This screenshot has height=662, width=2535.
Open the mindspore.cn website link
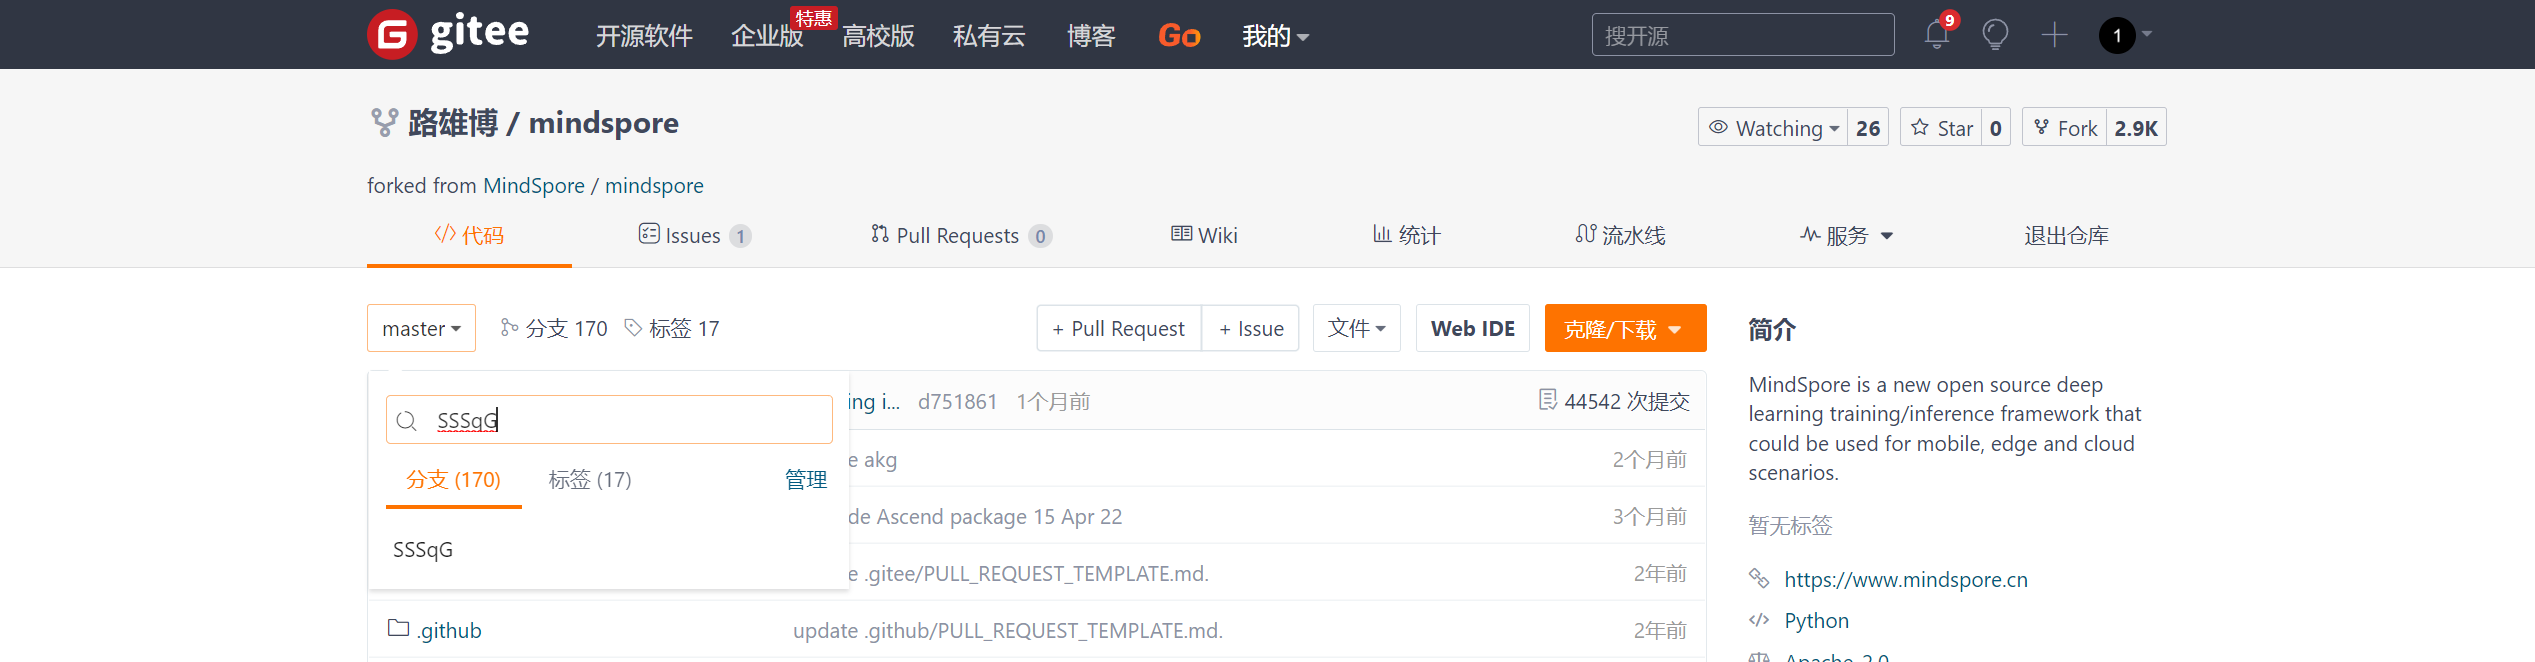pyautogui.click(x=1905, y=580)
